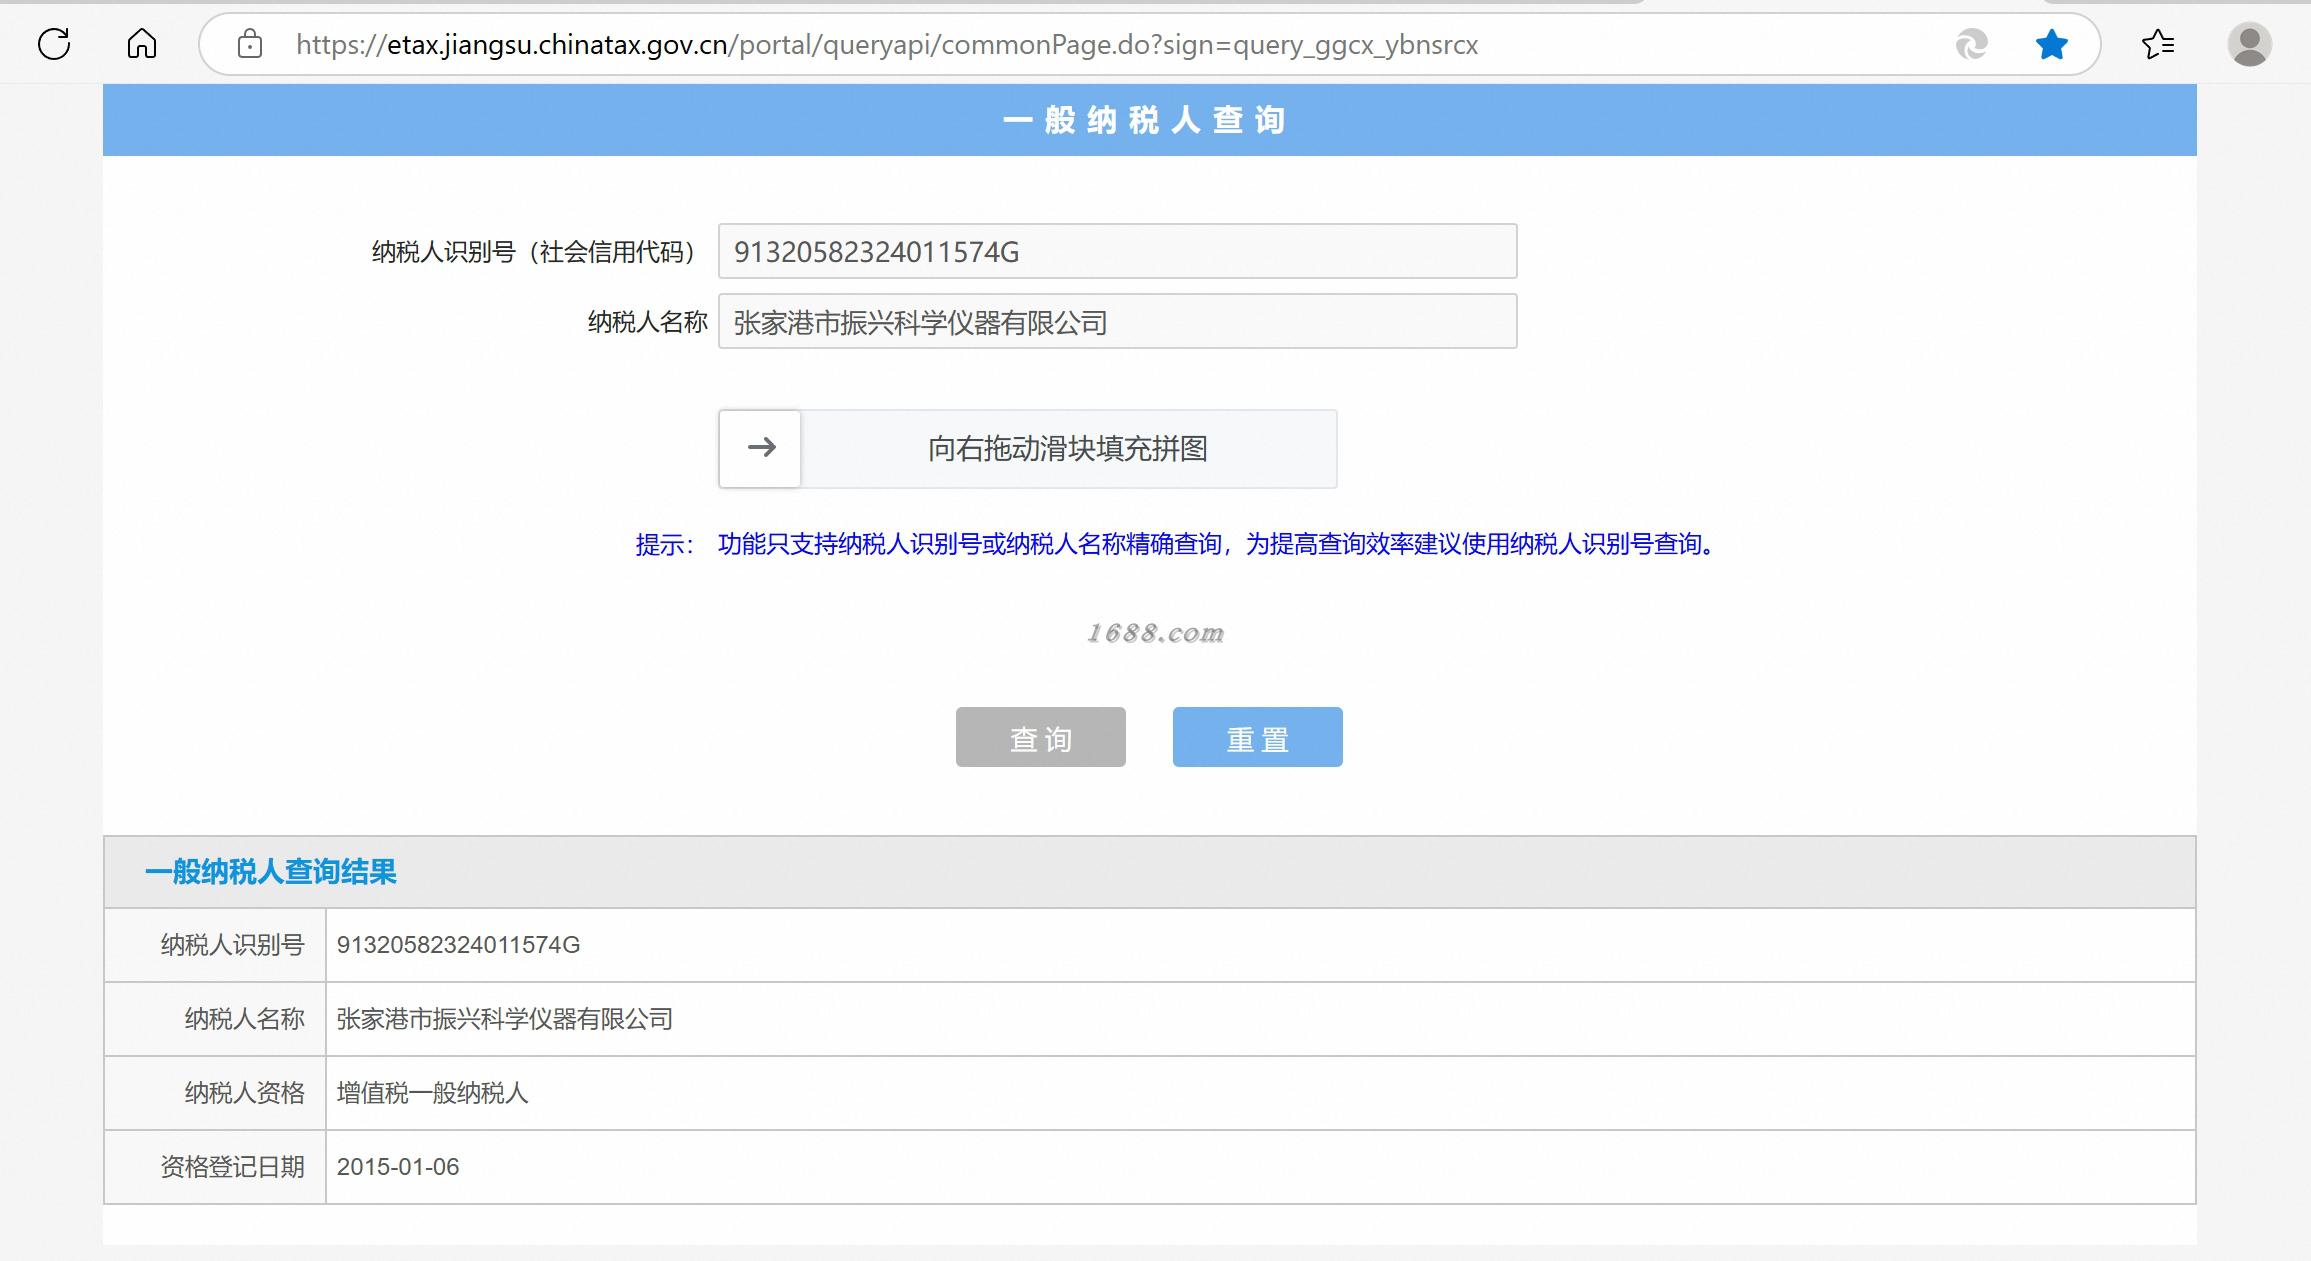View site security lock icon
This screenshot has height=1261, width=2311.
click(250, 44)
